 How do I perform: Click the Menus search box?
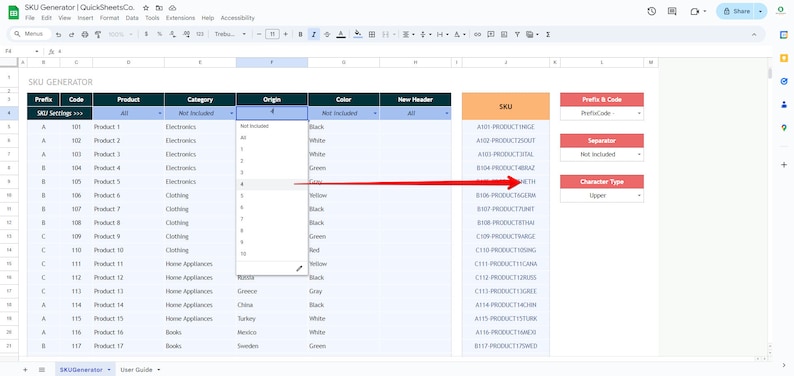click(30, 34)
